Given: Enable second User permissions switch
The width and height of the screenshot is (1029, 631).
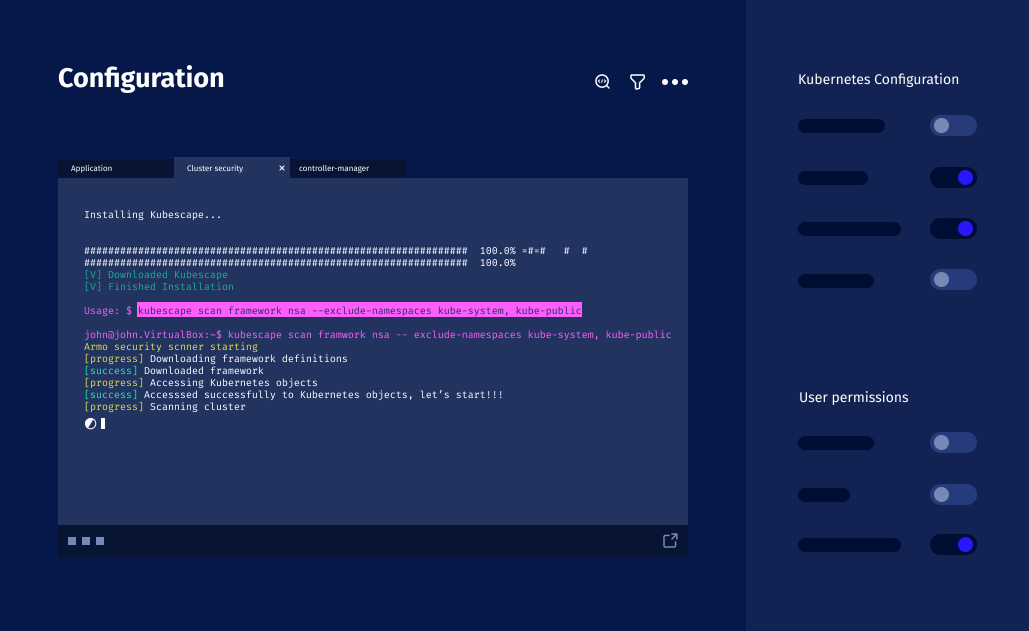Looking at the screenshot, I should point(953,495).
